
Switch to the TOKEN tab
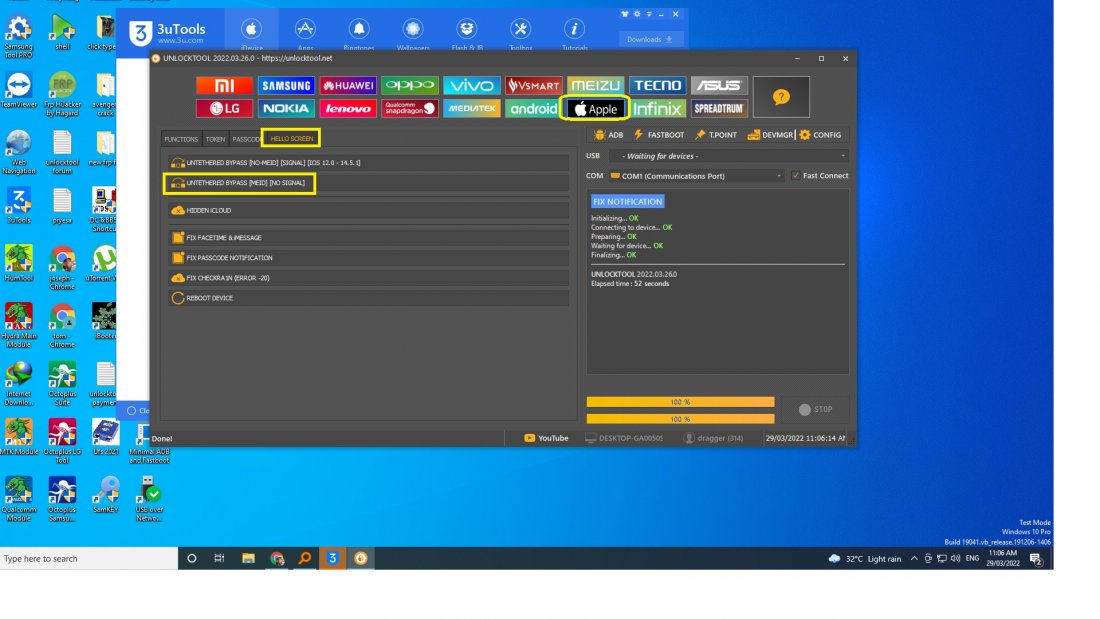[215, 139]
